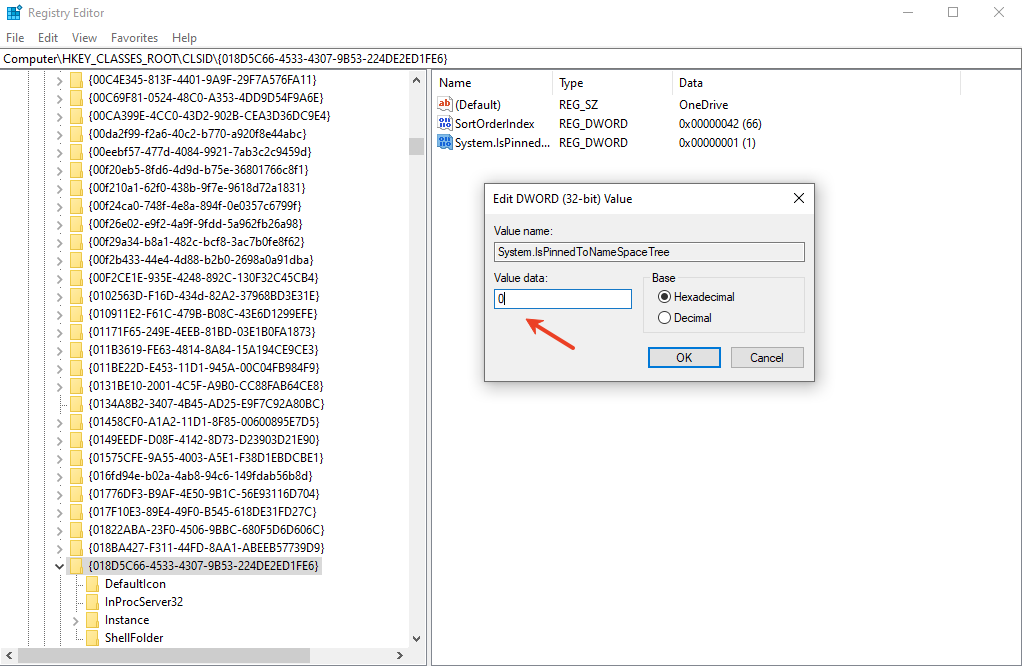Click the folder icon of the highlighted {018D5C66} key
Screen dimensions: 1022x666
[x=77, y=565]
